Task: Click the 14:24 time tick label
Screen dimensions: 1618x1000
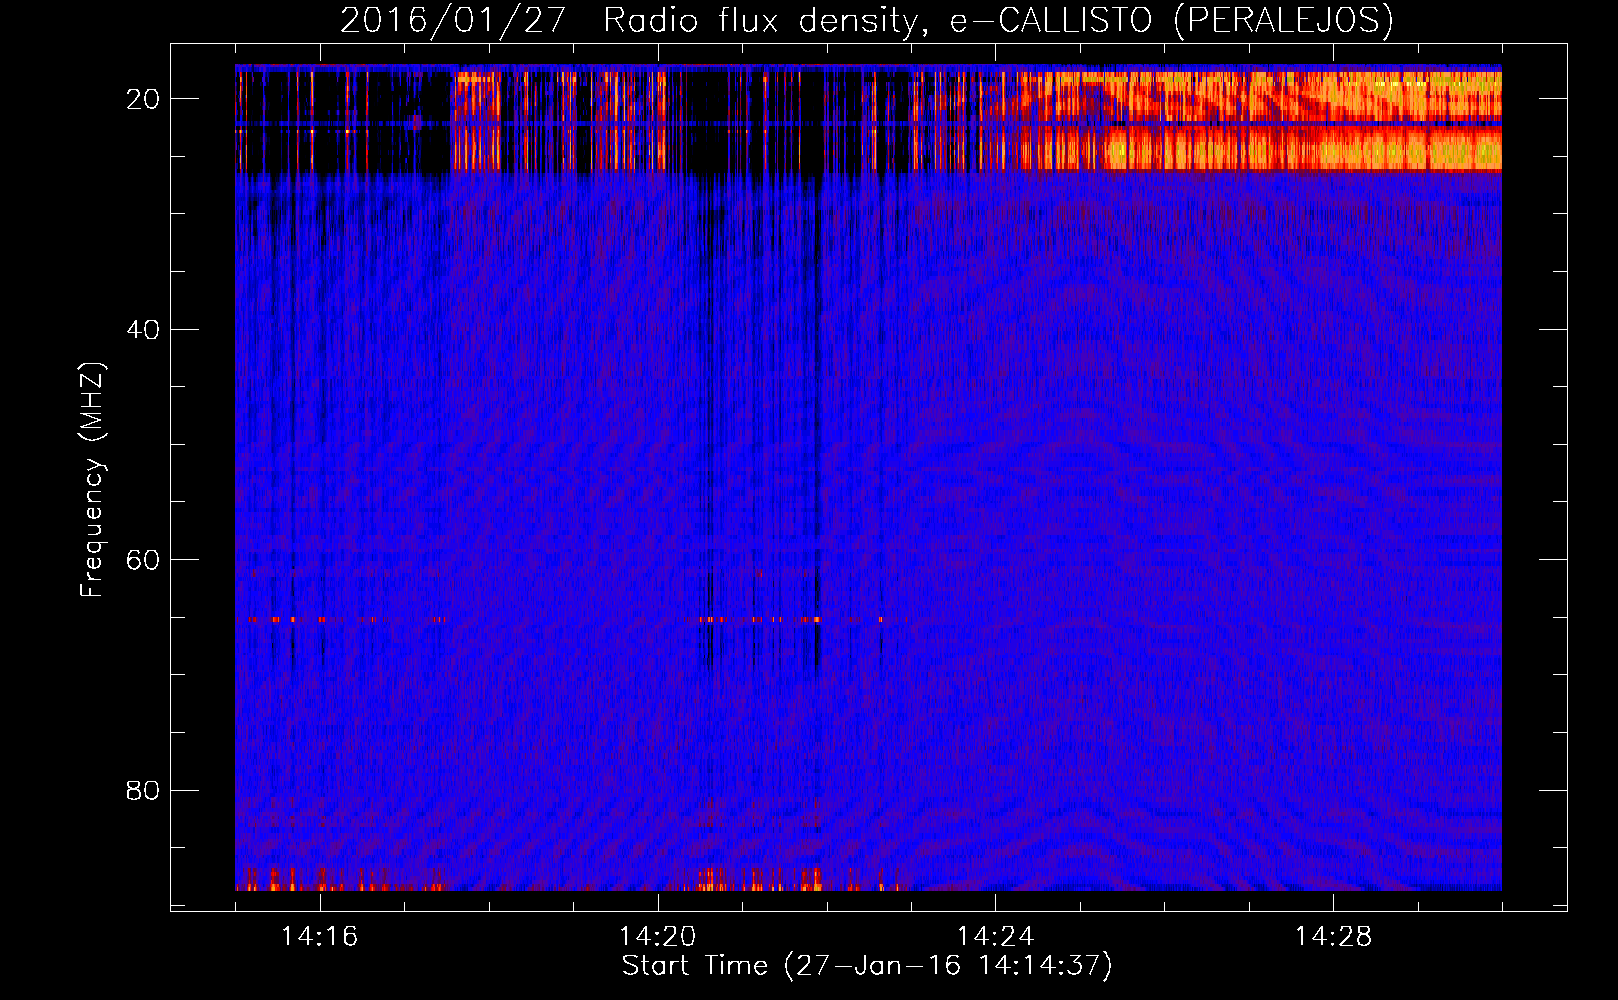Action: [996, 937]
